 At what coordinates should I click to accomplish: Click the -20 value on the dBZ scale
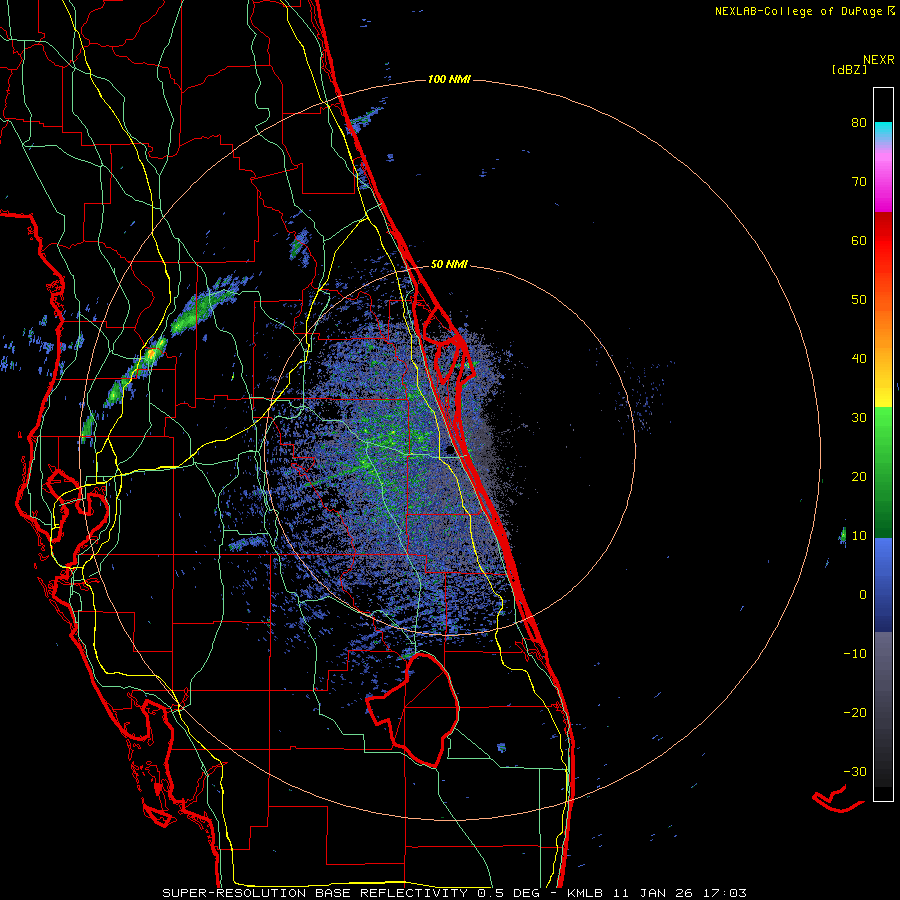pos(855,713)
